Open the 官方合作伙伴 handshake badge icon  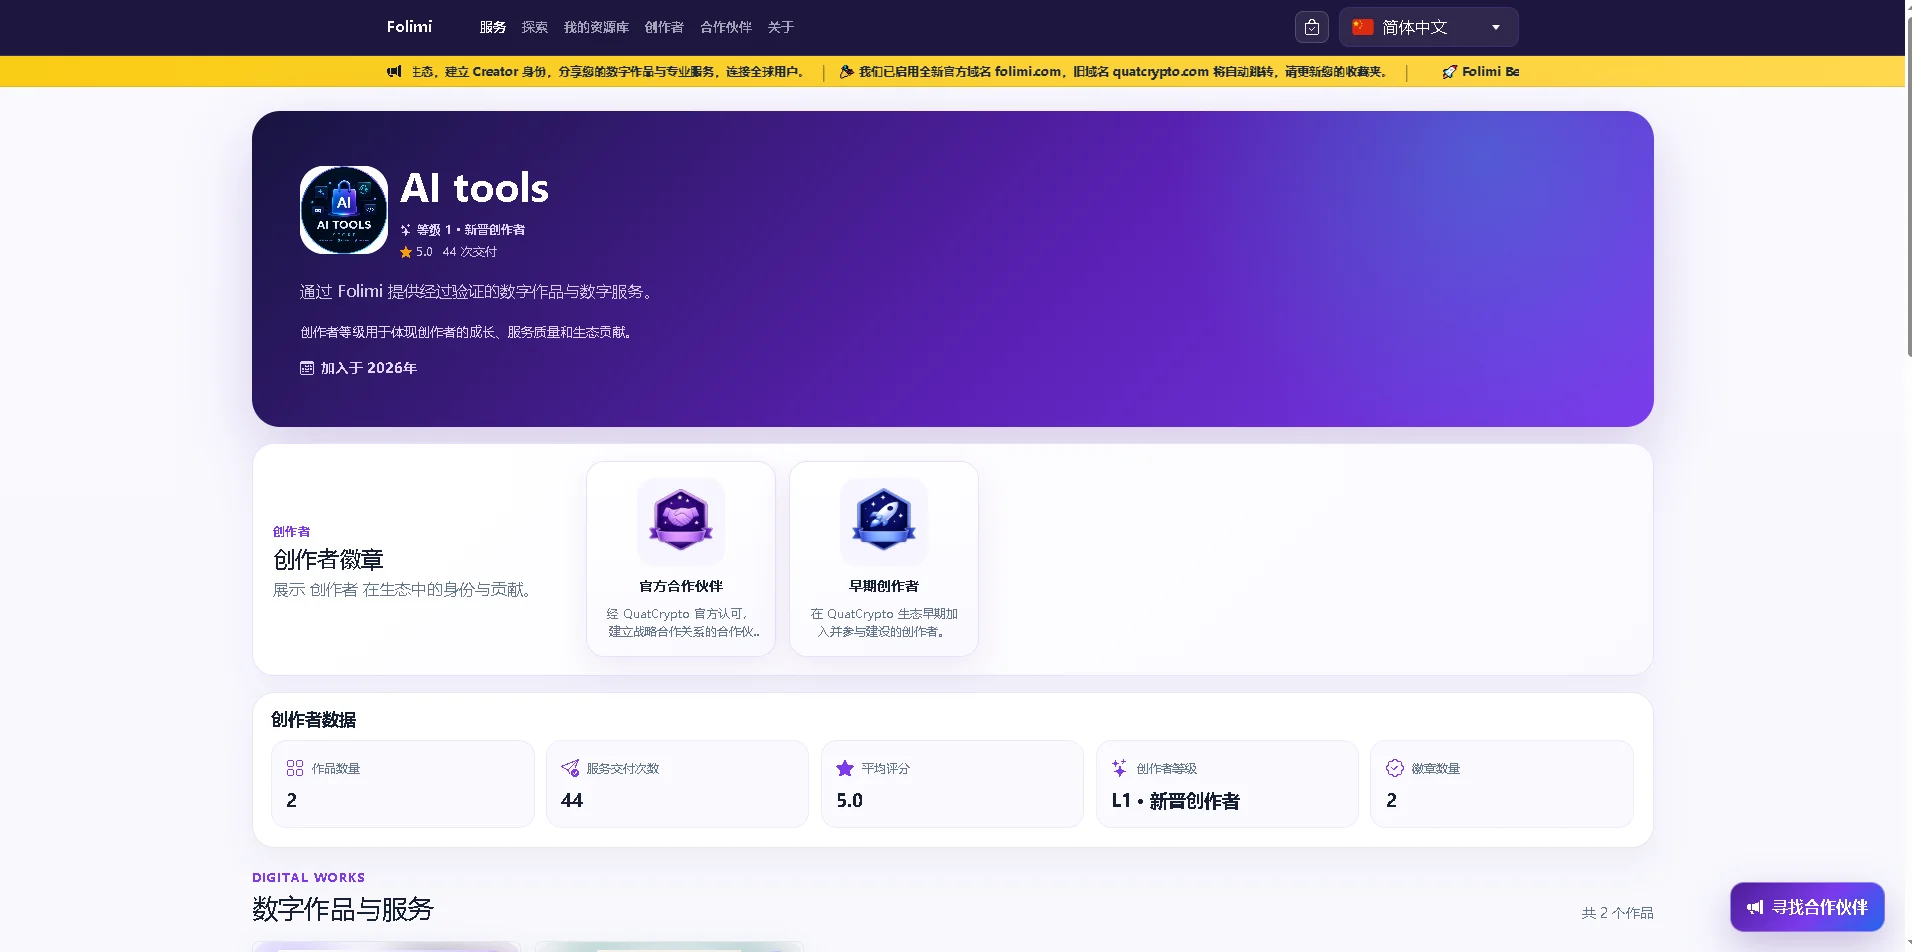681,520
